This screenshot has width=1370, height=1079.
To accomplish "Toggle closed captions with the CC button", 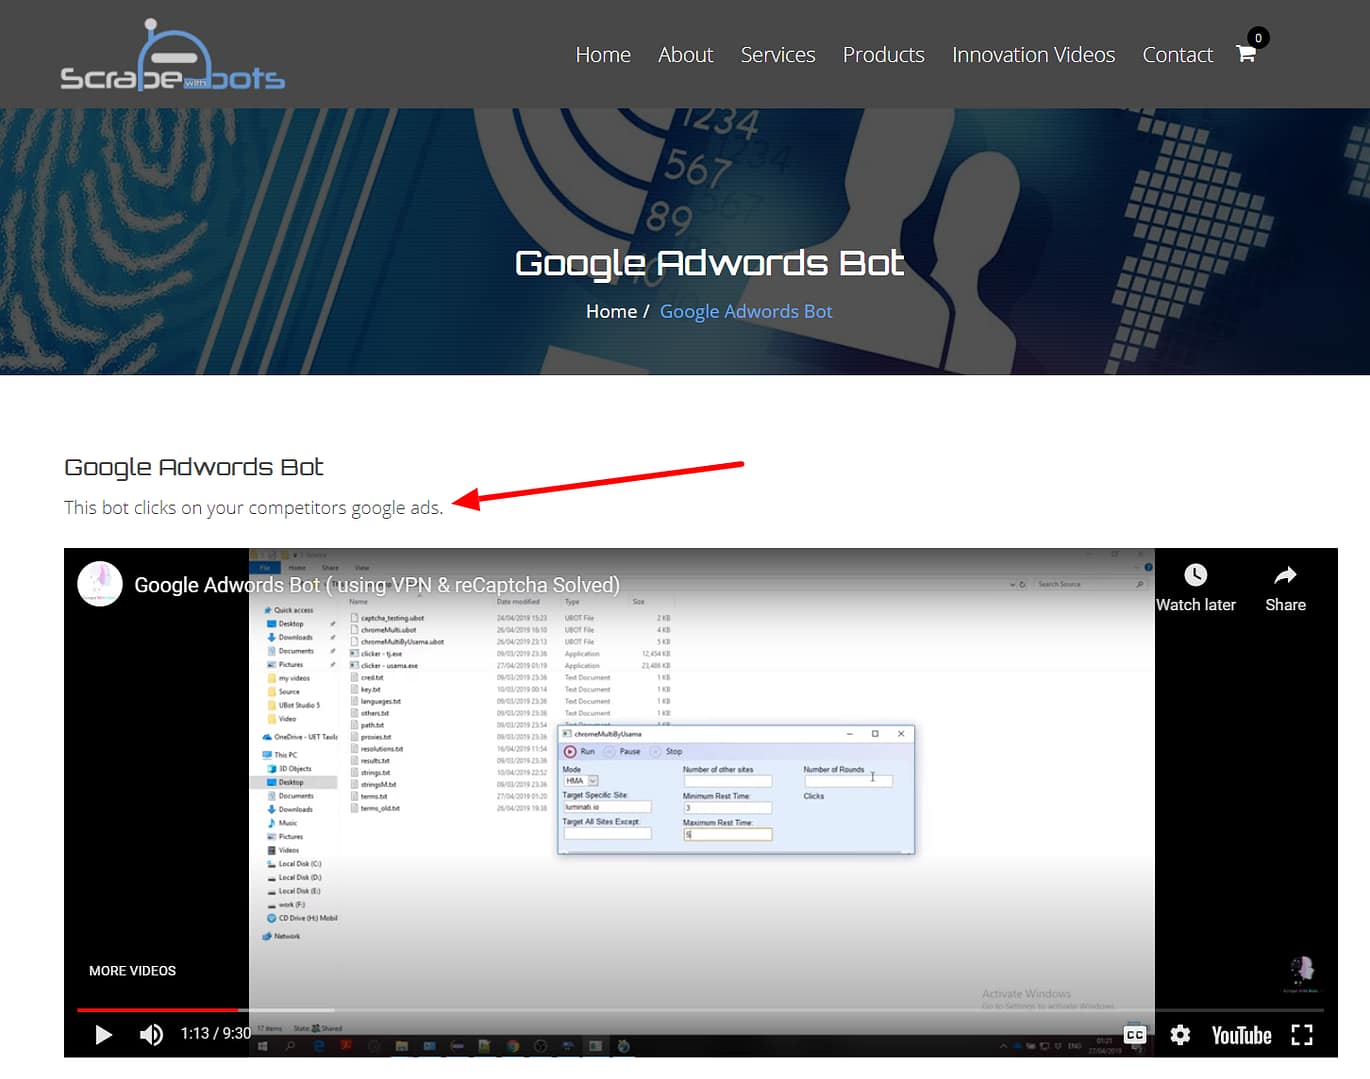I will click(1135, 1036).
